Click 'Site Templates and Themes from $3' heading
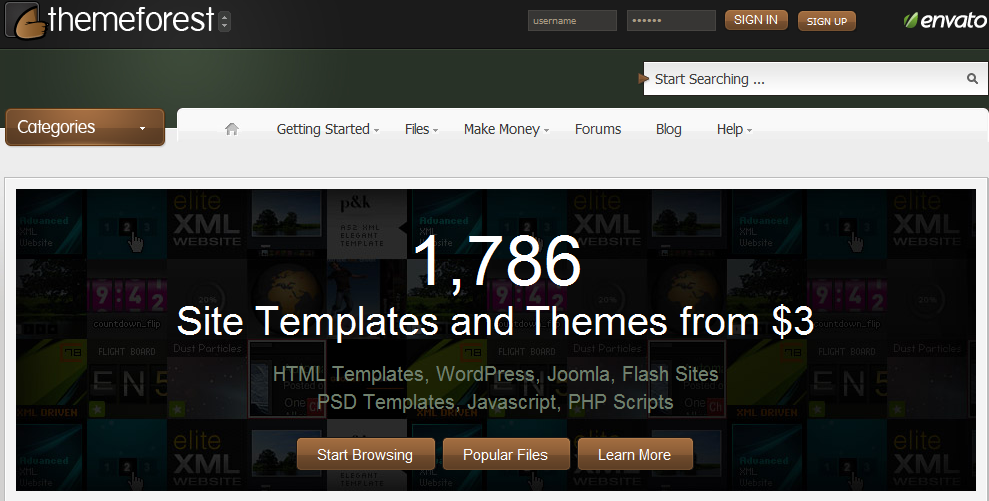Image resolution: width=989 pixels, height=501 pixels. pos(495,321)
